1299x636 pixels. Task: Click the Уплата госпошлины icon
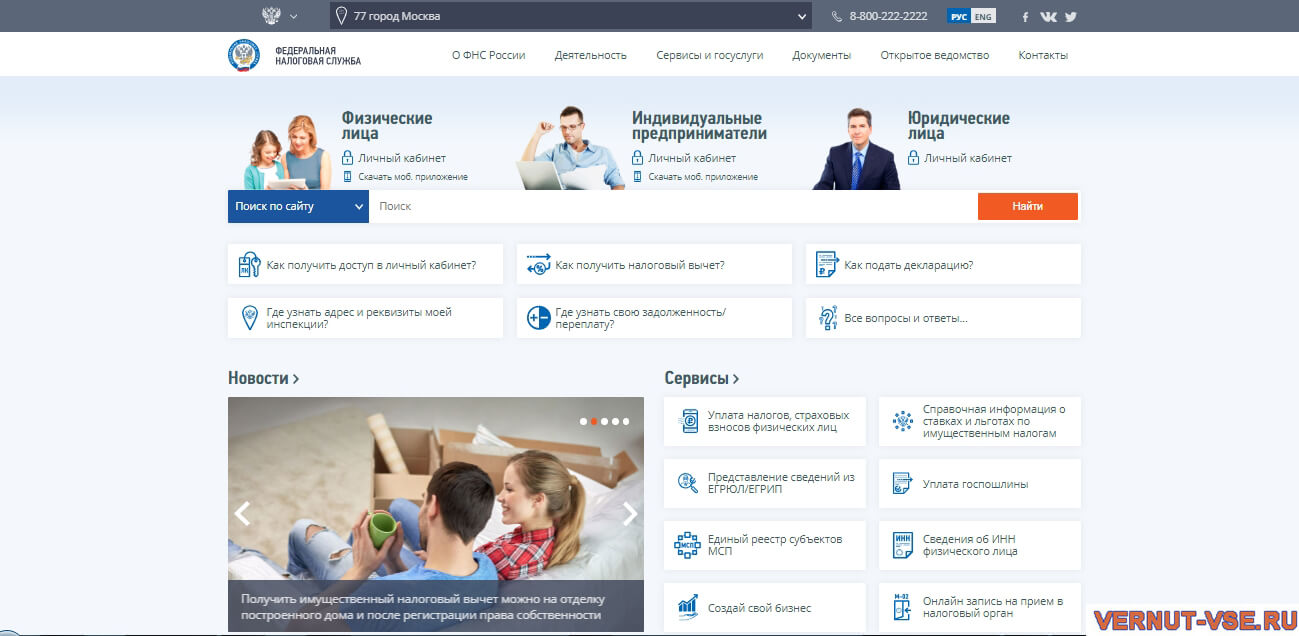click(x=902, y=484)
